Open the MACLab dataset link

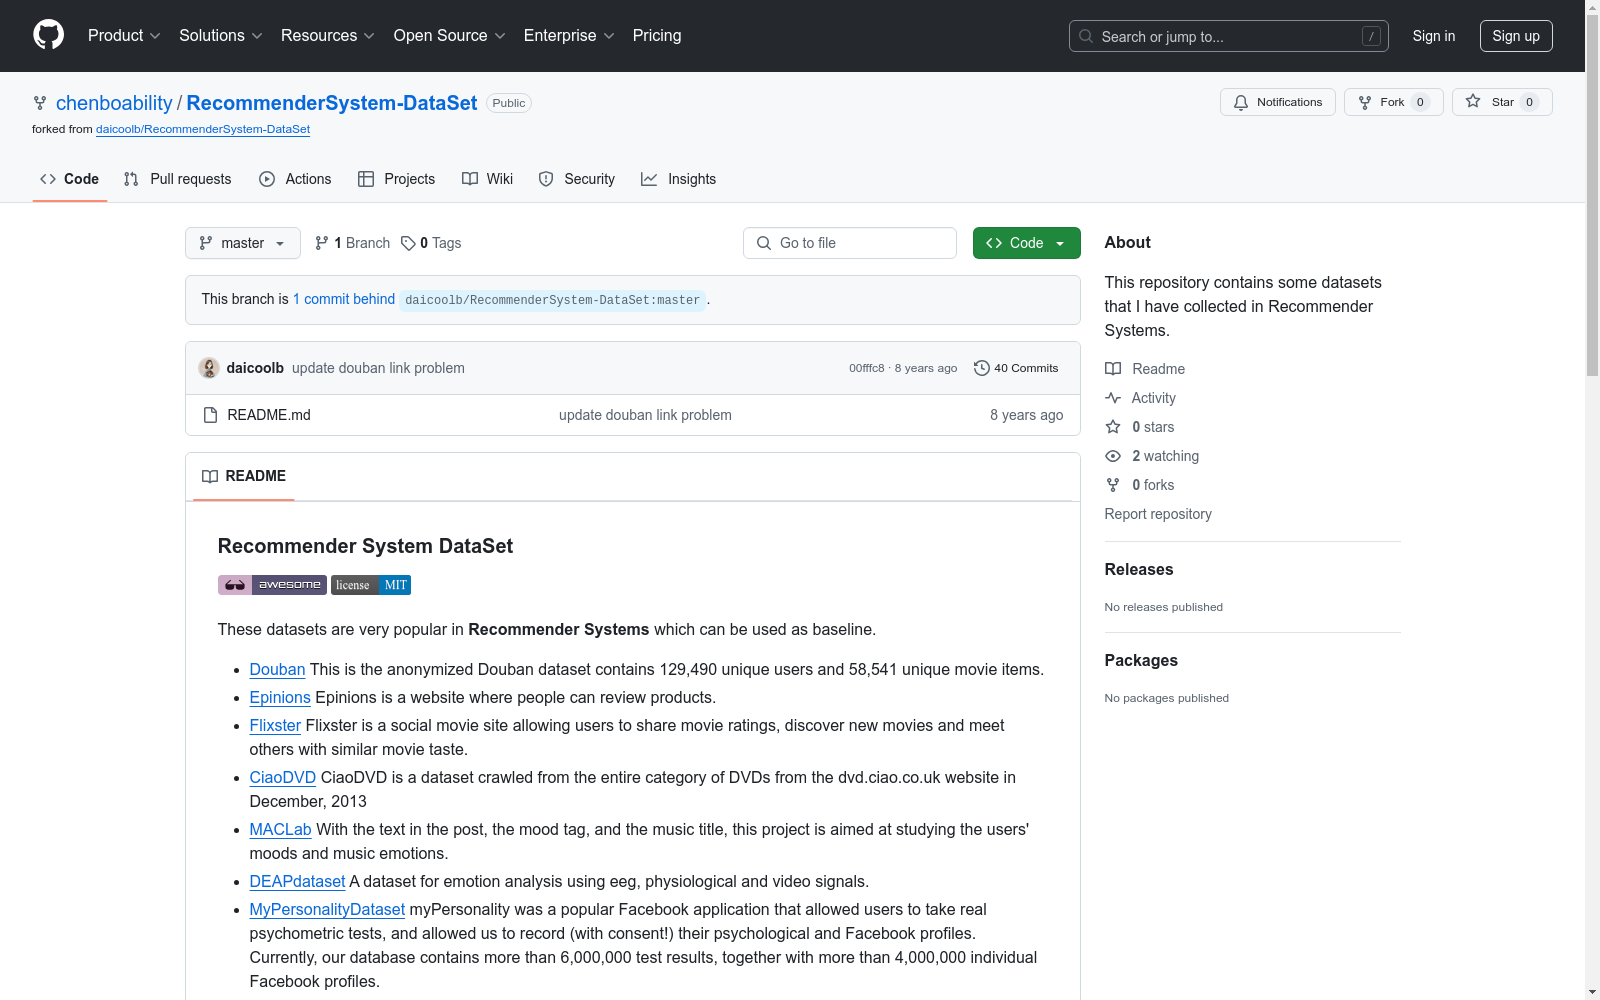(x=281, y=830)
